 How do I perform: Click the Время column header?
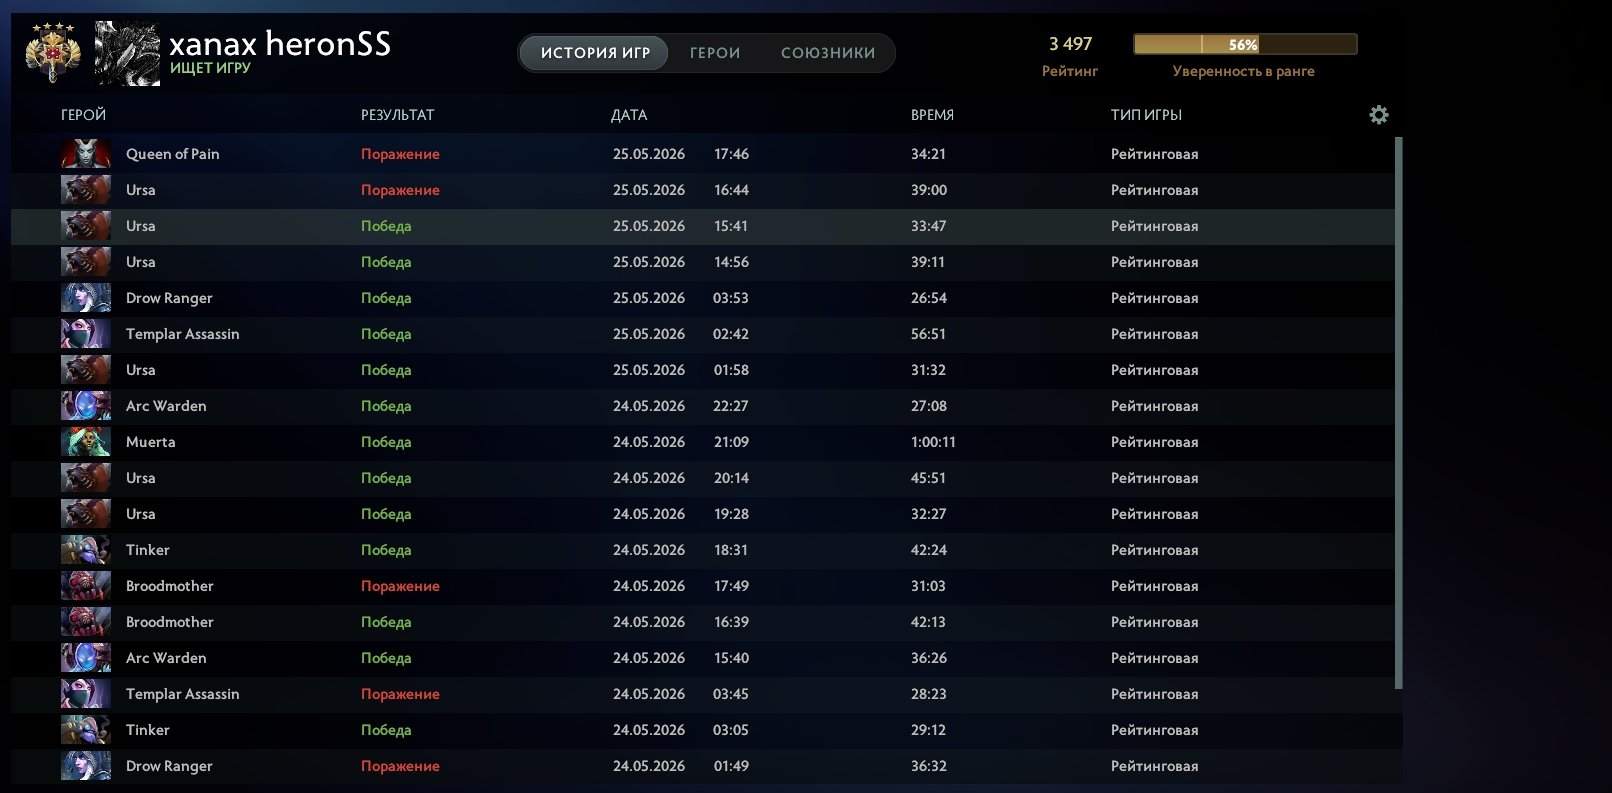[x=932, y=115]
